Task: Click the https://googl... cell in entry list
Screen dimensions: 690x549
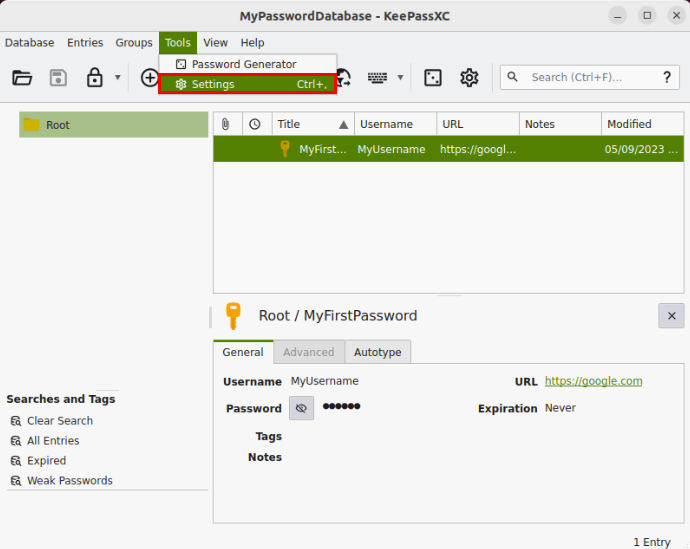Action: click(x=477, y=150)
